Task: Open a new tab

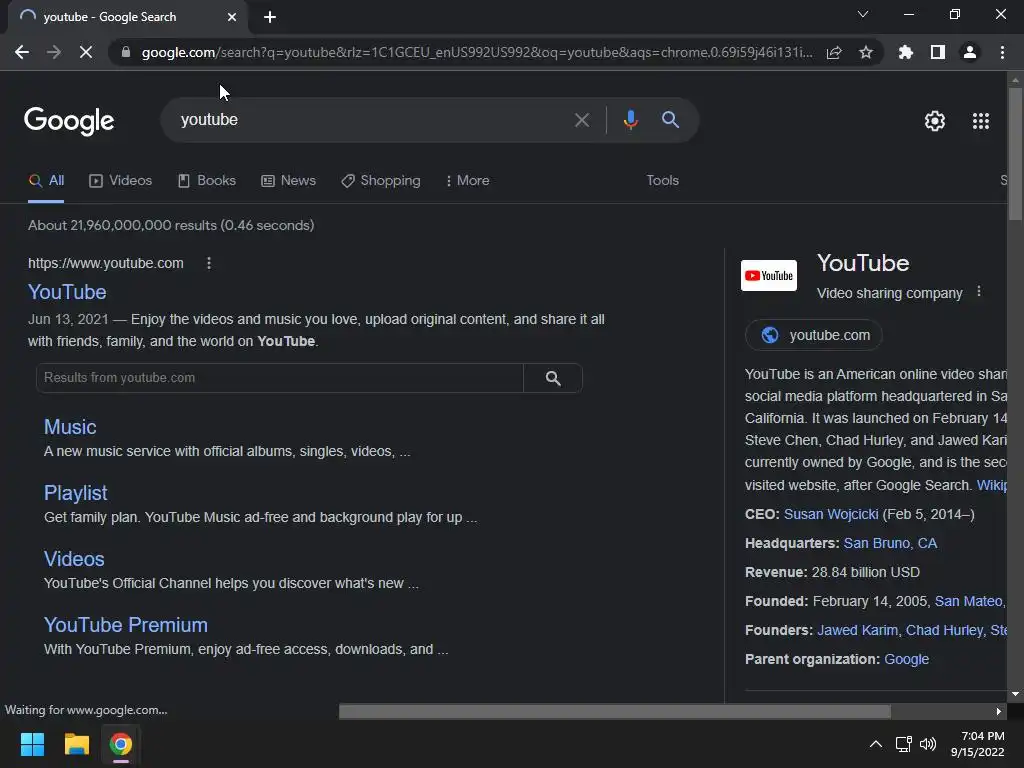Action: [270, 17]
